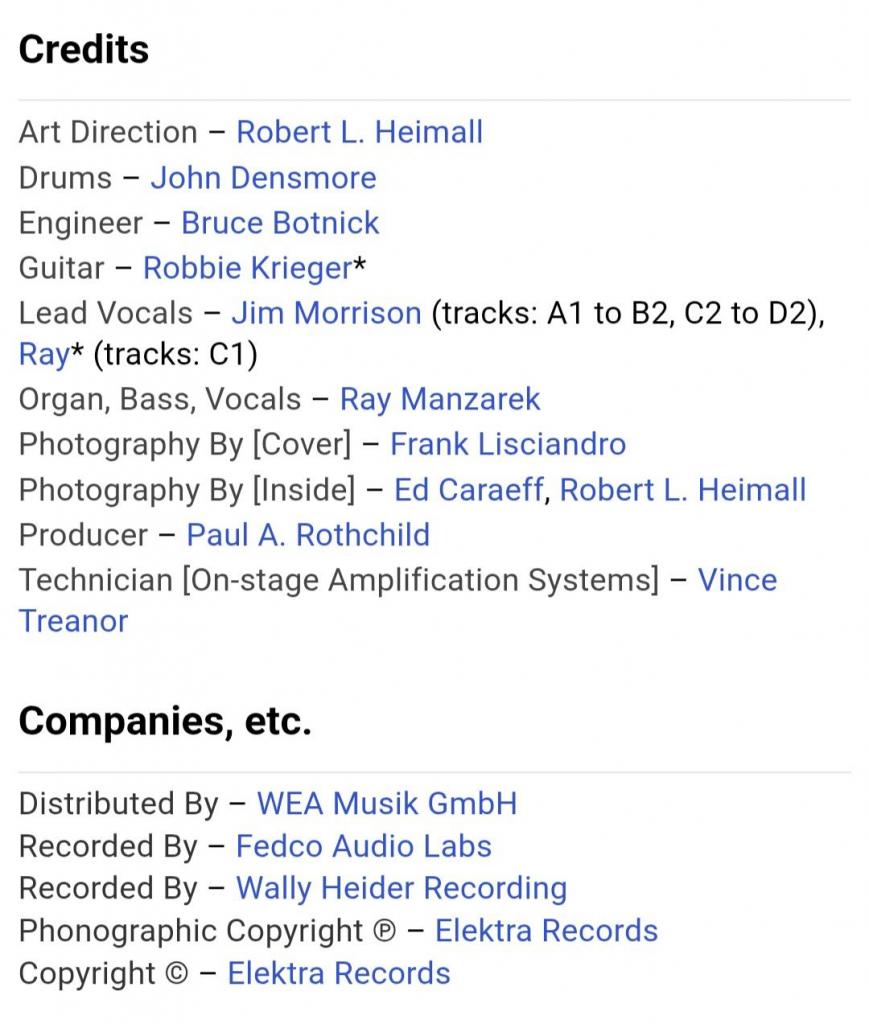Open the Jim Morrison lead vocals link
The width and height of the screenshot is (869, 1024).
point(326,313)
